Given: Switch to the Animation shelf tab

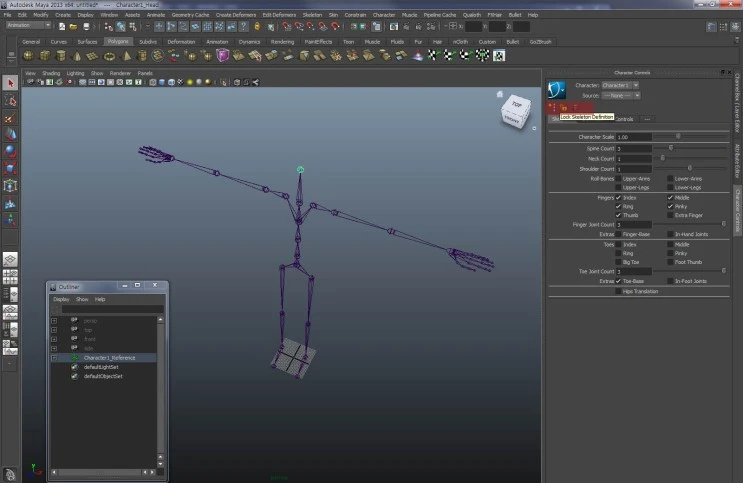Looking at the screenshot, I should pyautogui.click(x=217, y=42).
